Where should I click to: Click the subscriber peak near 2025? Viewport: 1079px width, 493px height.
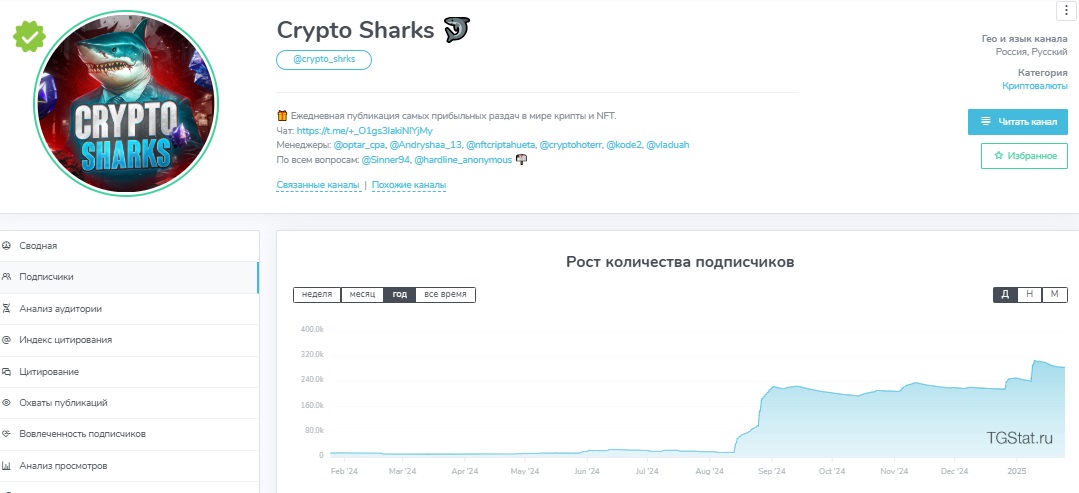coord(1035,361)
